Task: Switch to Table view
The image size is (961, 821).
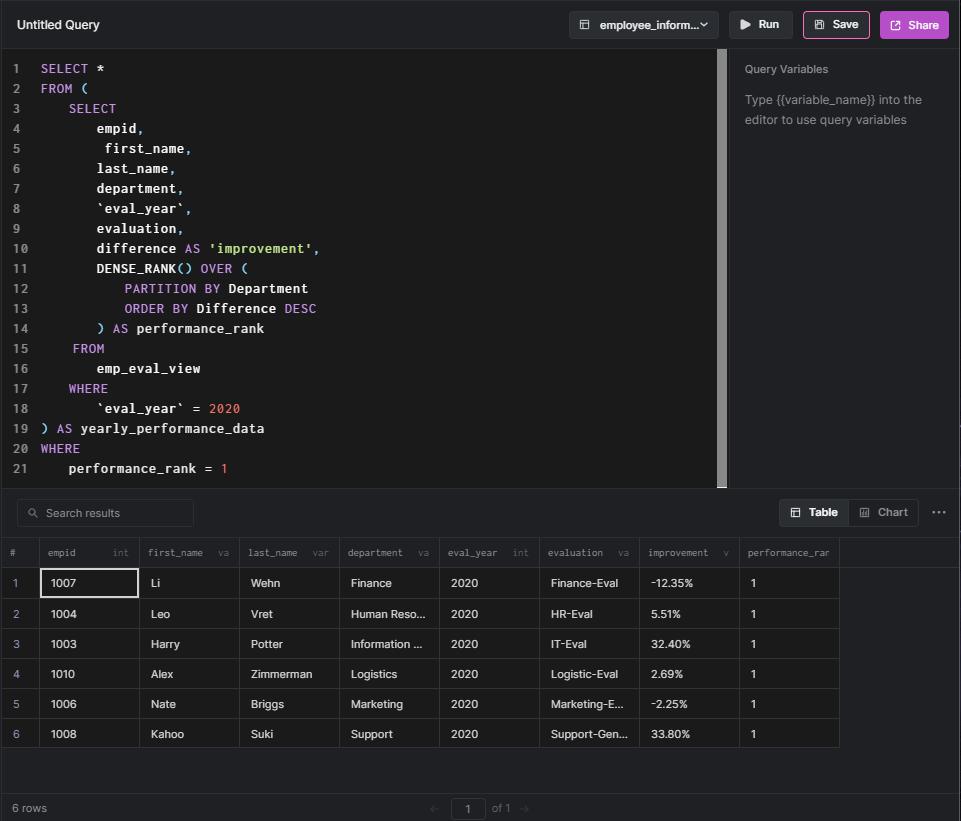Action: point(814,512)
